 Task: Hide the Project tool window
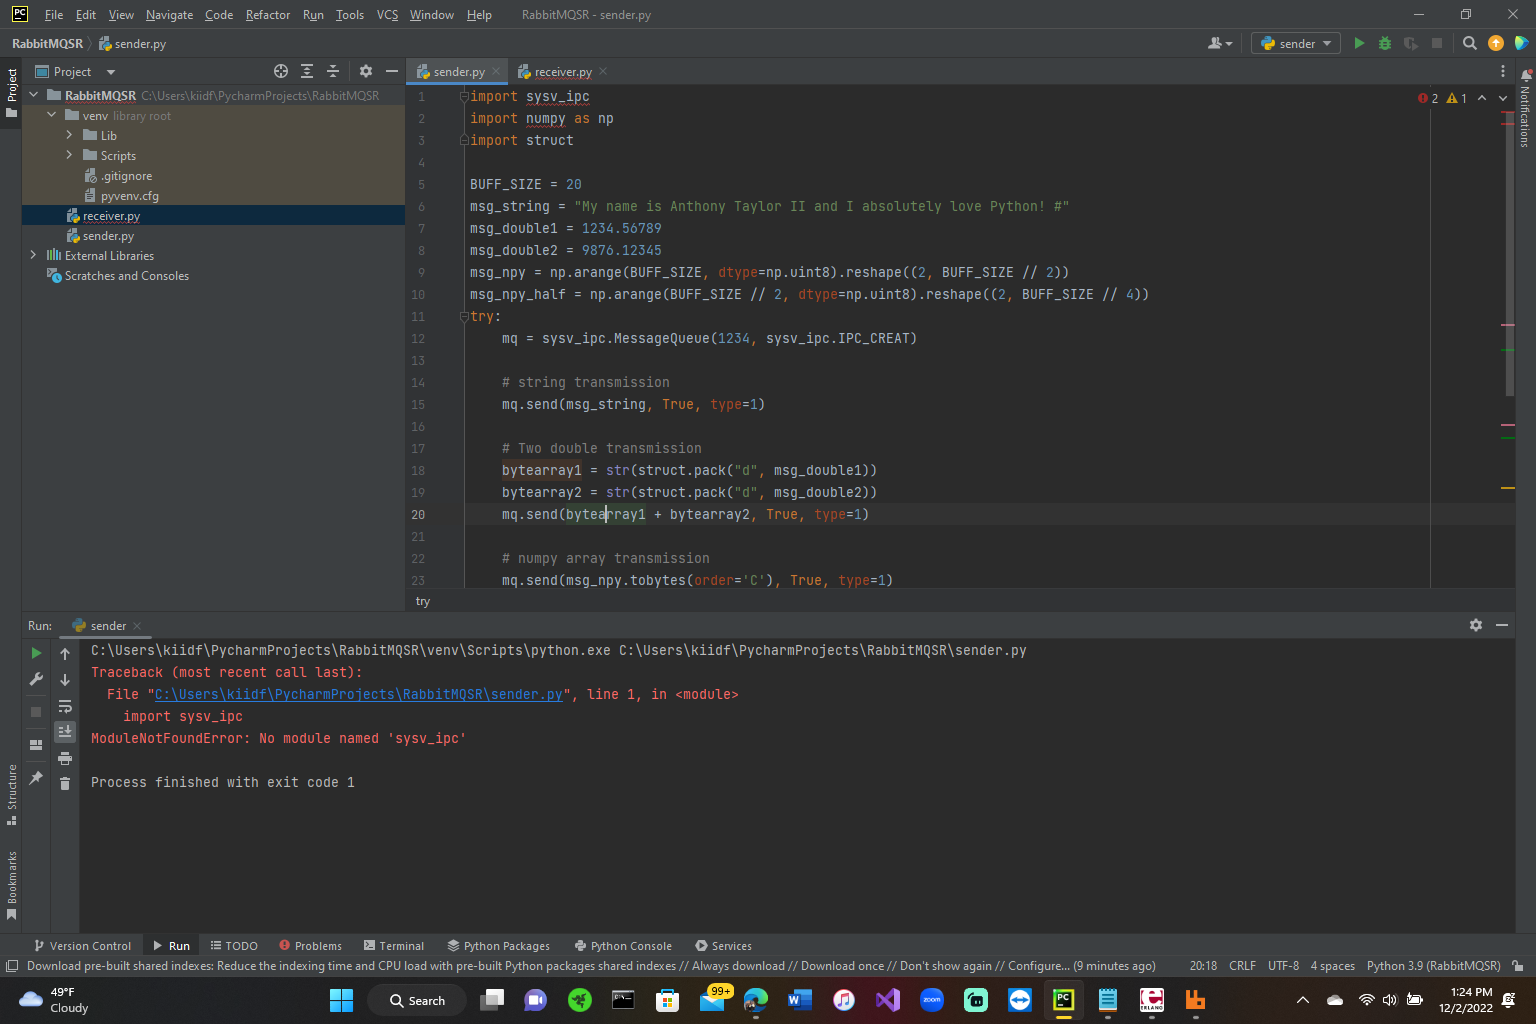tap(392, 71)
